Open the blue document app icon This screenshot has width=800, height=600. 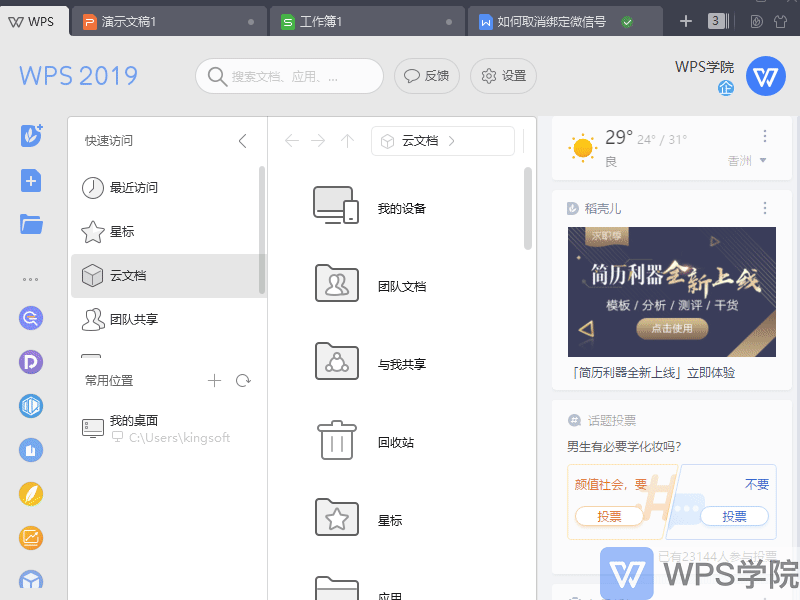tap(31, 450)
